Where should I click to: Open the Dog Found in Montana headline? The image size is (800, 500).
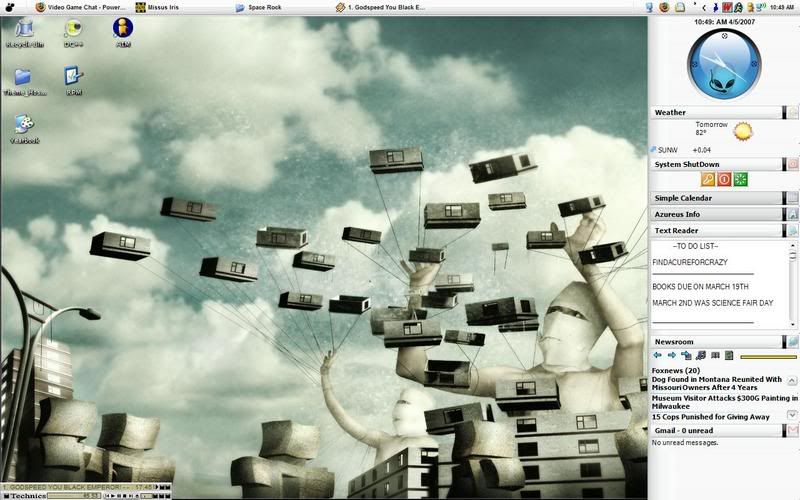[716, 384]
